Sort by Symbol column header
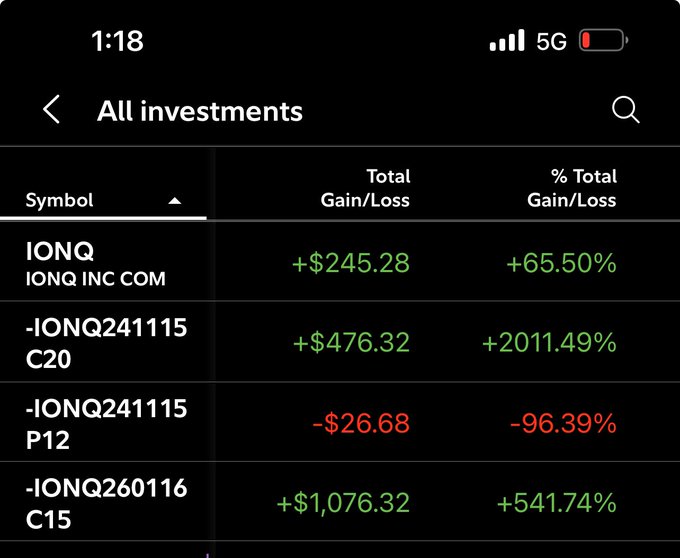680x558 pixels. coord(60,200)
